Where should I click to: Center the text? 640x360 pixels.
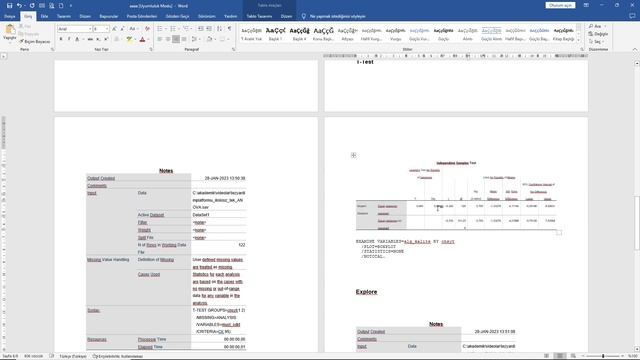click(x=168, y=39)
